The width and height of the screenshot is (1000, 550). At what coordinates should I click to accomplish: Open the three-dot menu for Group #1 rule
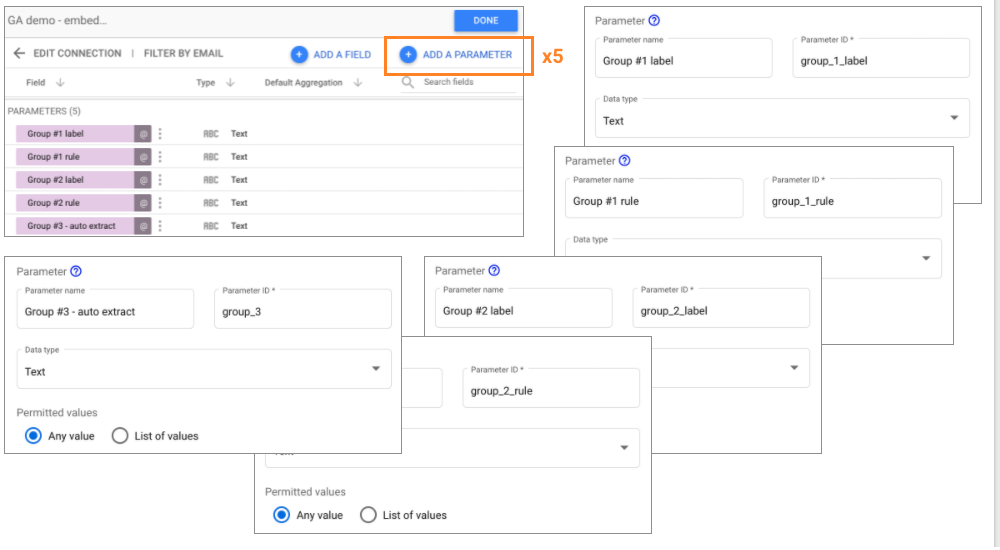160,157
